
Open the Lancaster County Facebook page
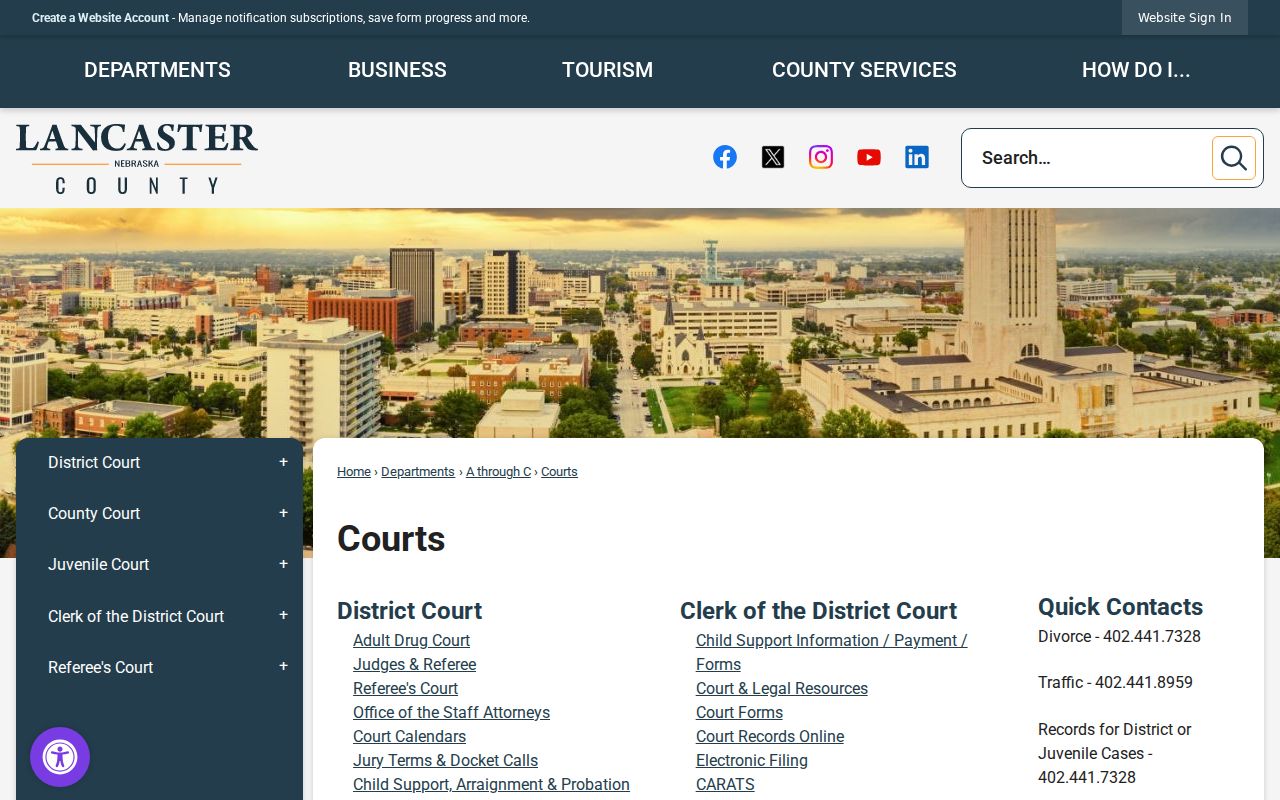click(725, 157)
